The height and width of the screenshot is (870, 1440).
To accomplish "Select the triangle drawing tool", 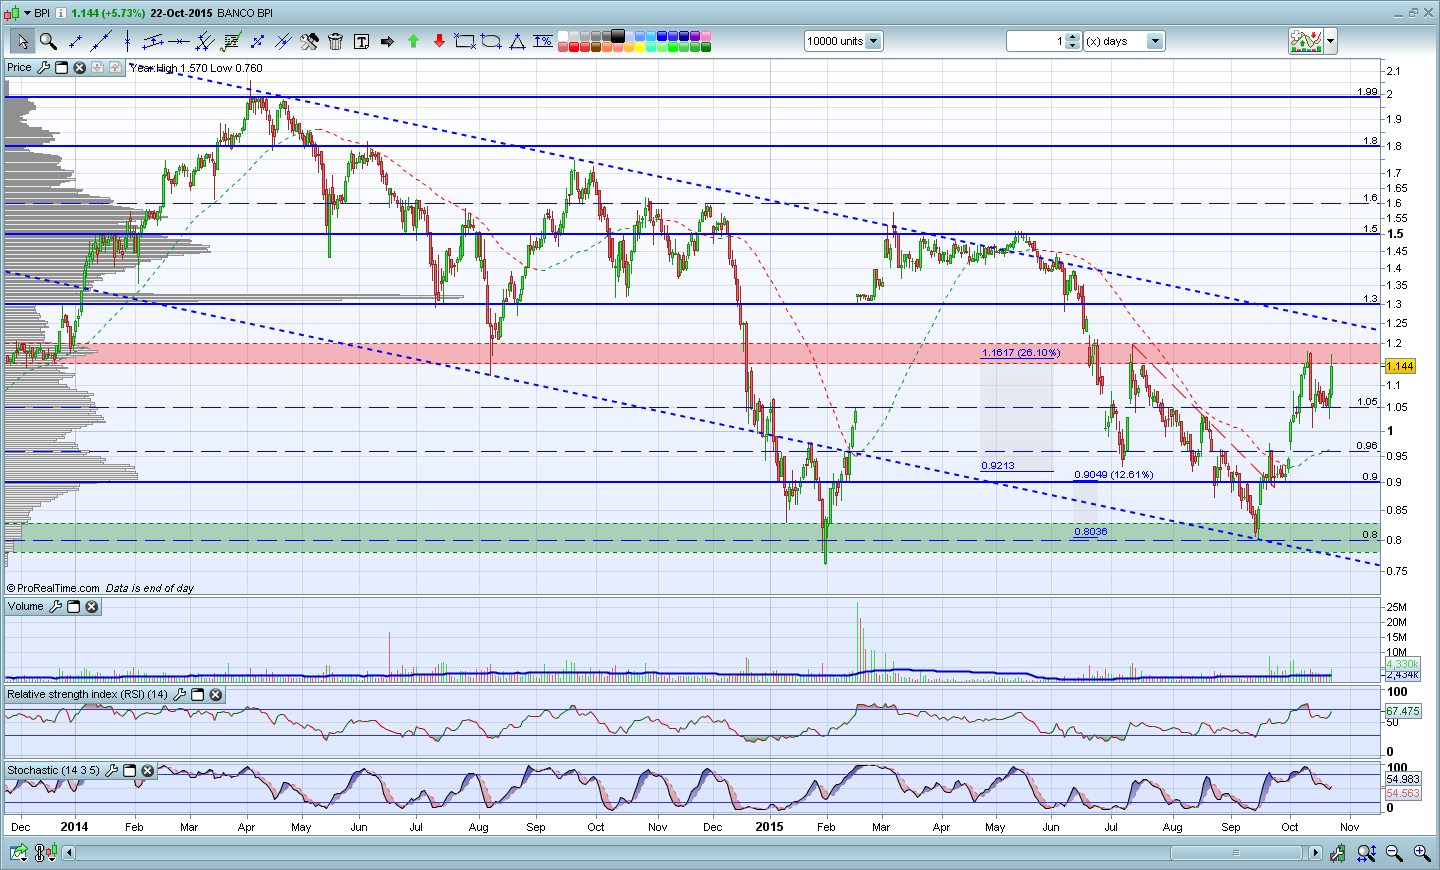I will (517, 41).
